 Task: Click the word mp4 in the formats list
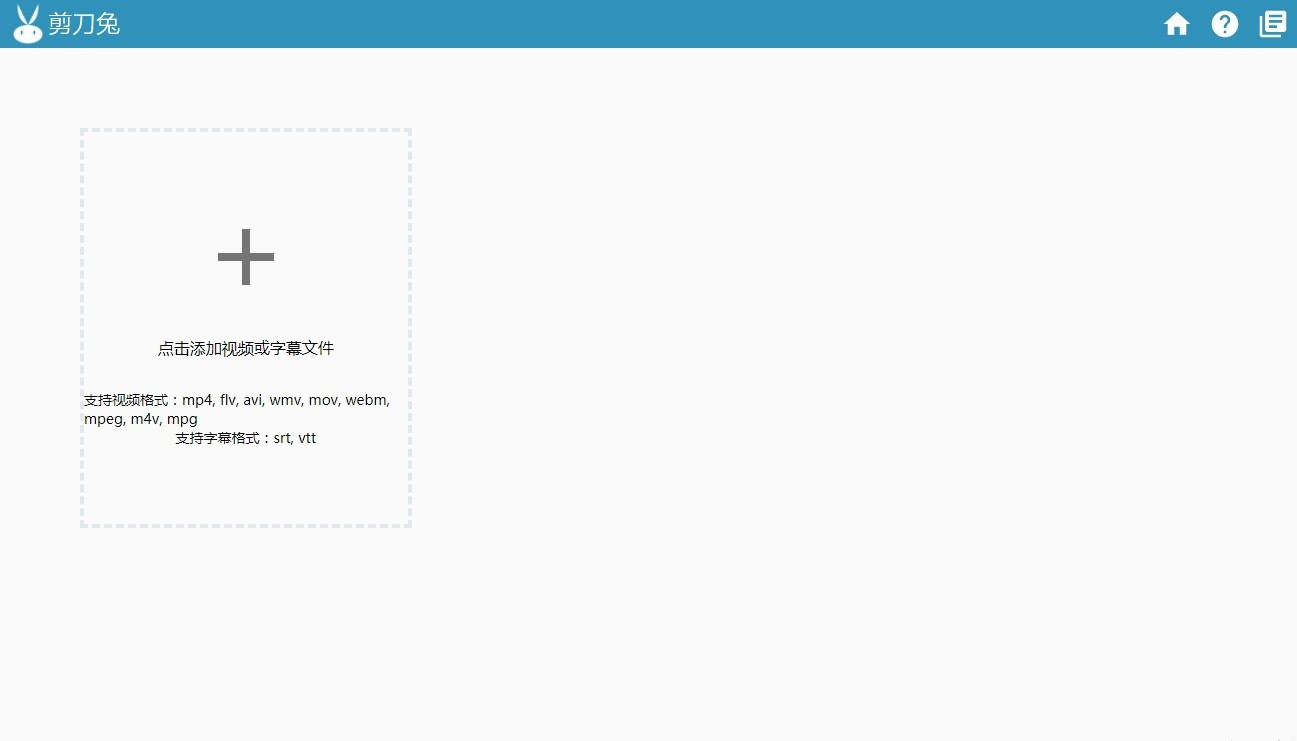[198, 400]
